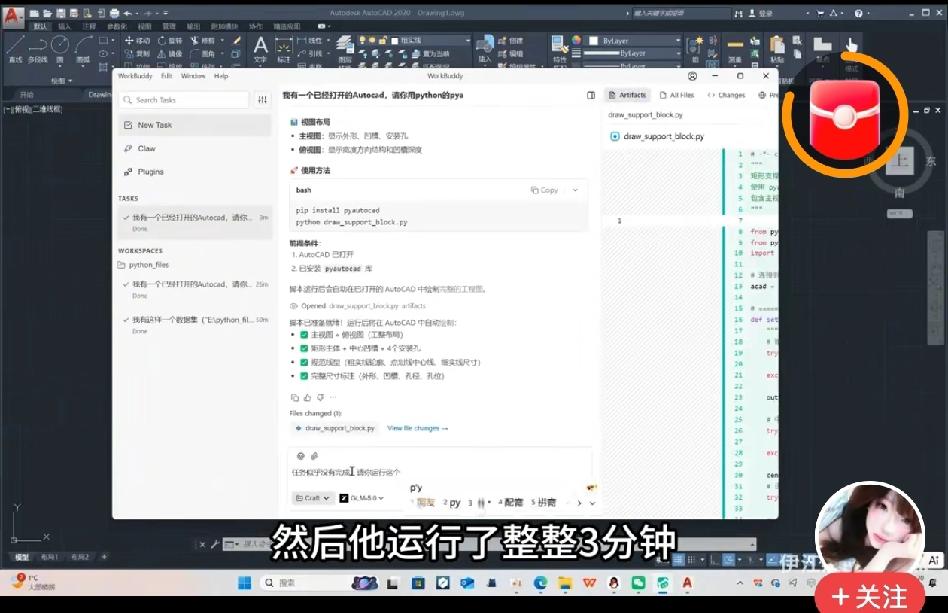The image size is (948, 613).
Task: Open the Craft mode dropdown in the WorkBuddy chat input
Action: coord(313,498)
